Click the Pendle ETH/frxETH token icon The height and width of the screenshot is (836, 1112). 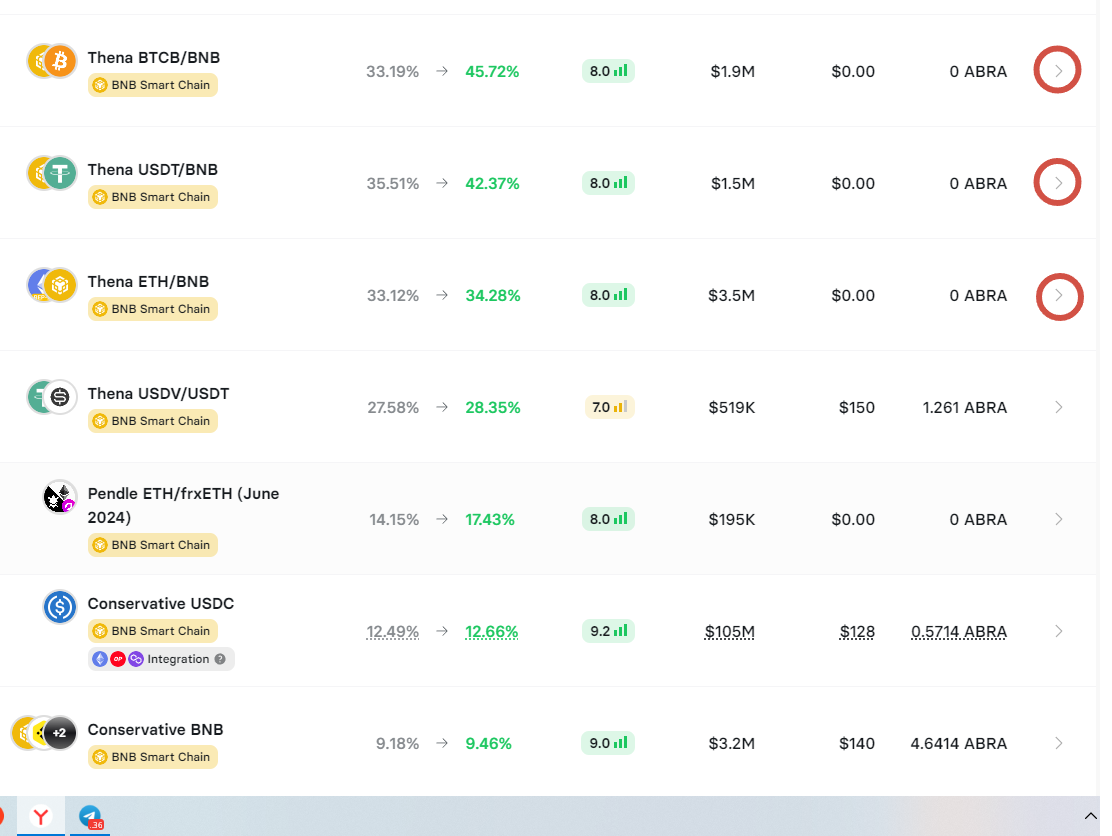[60, 496]
